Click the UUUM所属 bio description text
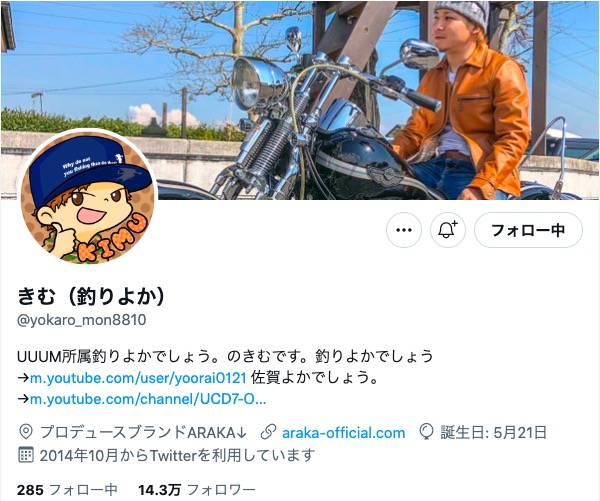 click(225, 356)
